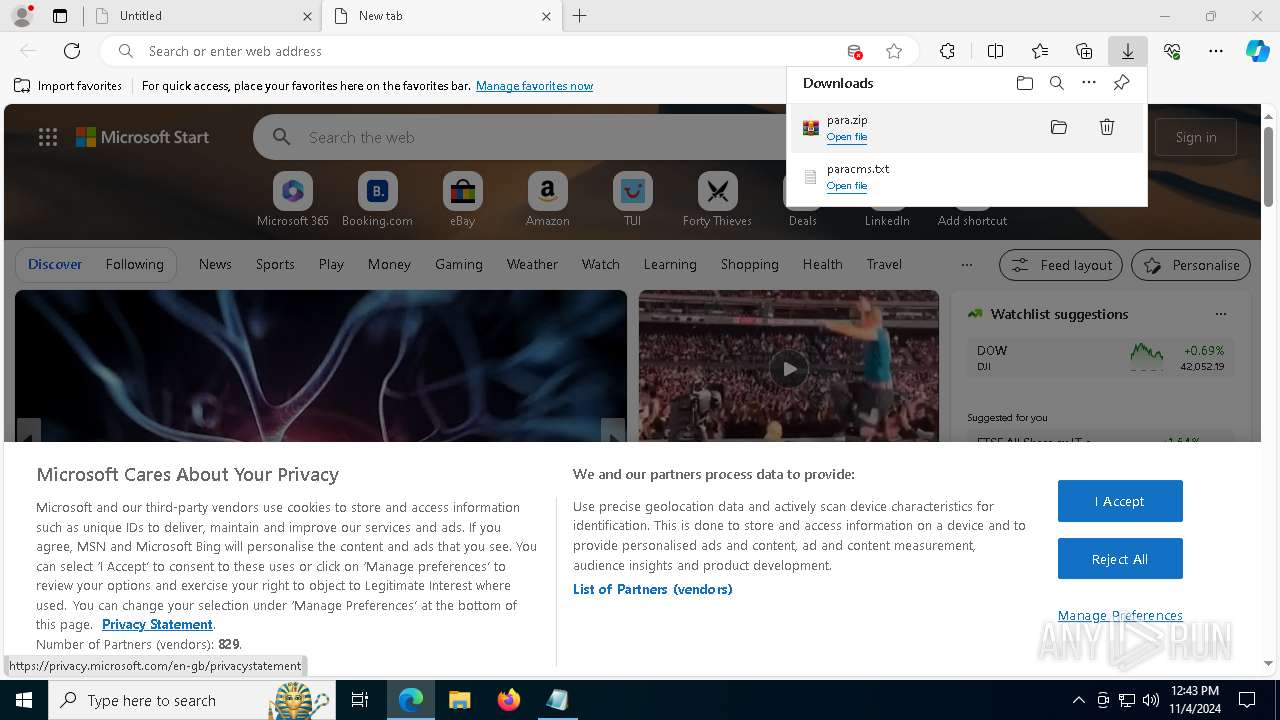Click the Downloads toolbar icon
The height and width of the screenshot is (720, 1280).
1127,51
